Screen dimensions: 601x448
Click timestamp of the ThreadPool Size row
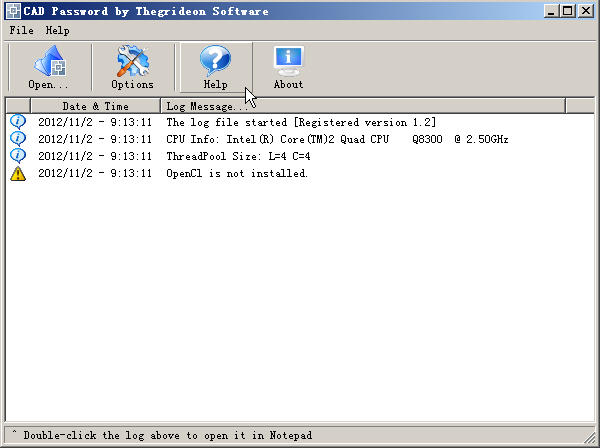pyautogui.click(x=95, y=156)
